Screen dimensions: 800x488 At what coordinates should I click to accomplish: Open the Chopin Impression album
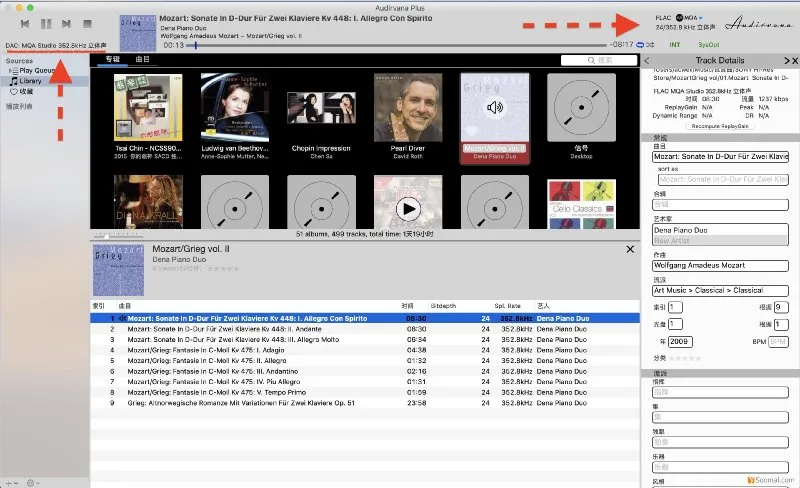[x=321, y=108]
